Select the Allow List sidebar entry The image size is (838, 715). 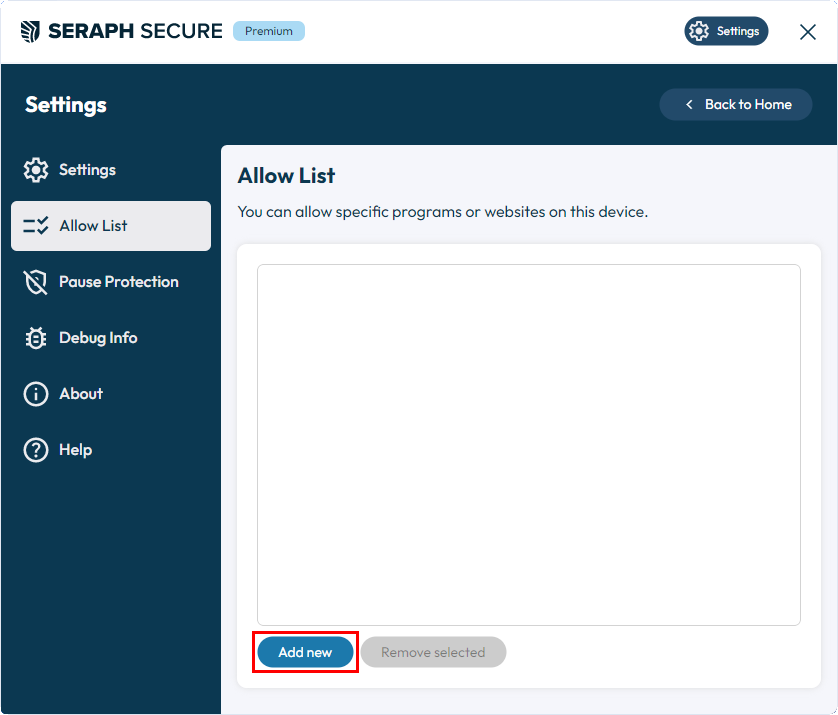coord(111,226)
